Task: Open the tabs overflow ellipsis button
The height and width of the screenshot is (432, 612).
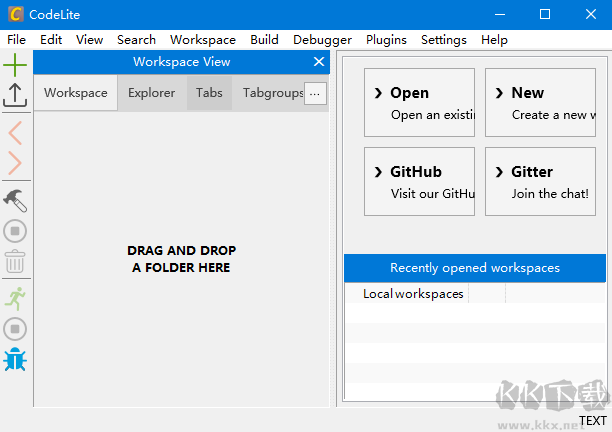Action: click(315, 94)
